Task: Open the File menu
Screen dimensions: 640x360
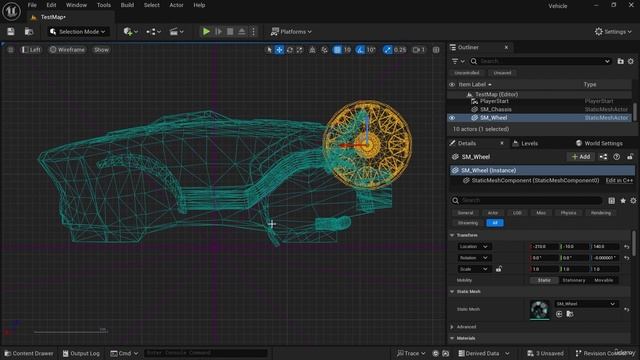Action: (32, 5)
